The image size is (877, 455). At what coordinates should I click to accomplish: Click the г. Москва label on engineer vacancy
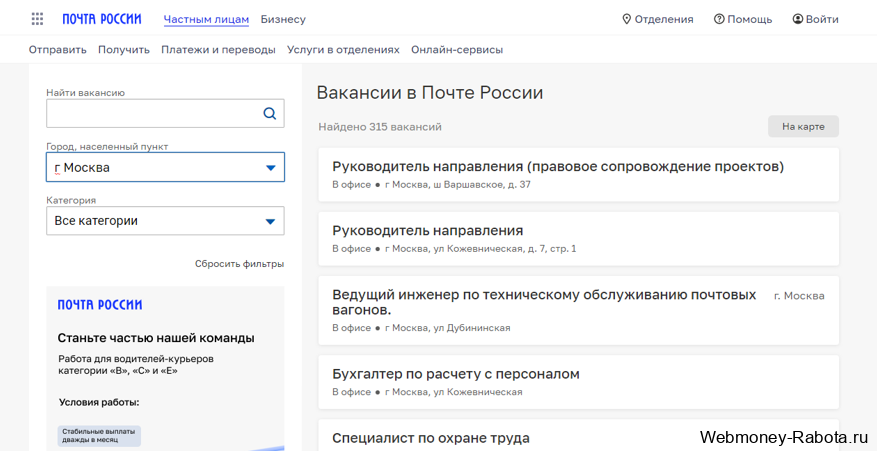tap(799, 296)
